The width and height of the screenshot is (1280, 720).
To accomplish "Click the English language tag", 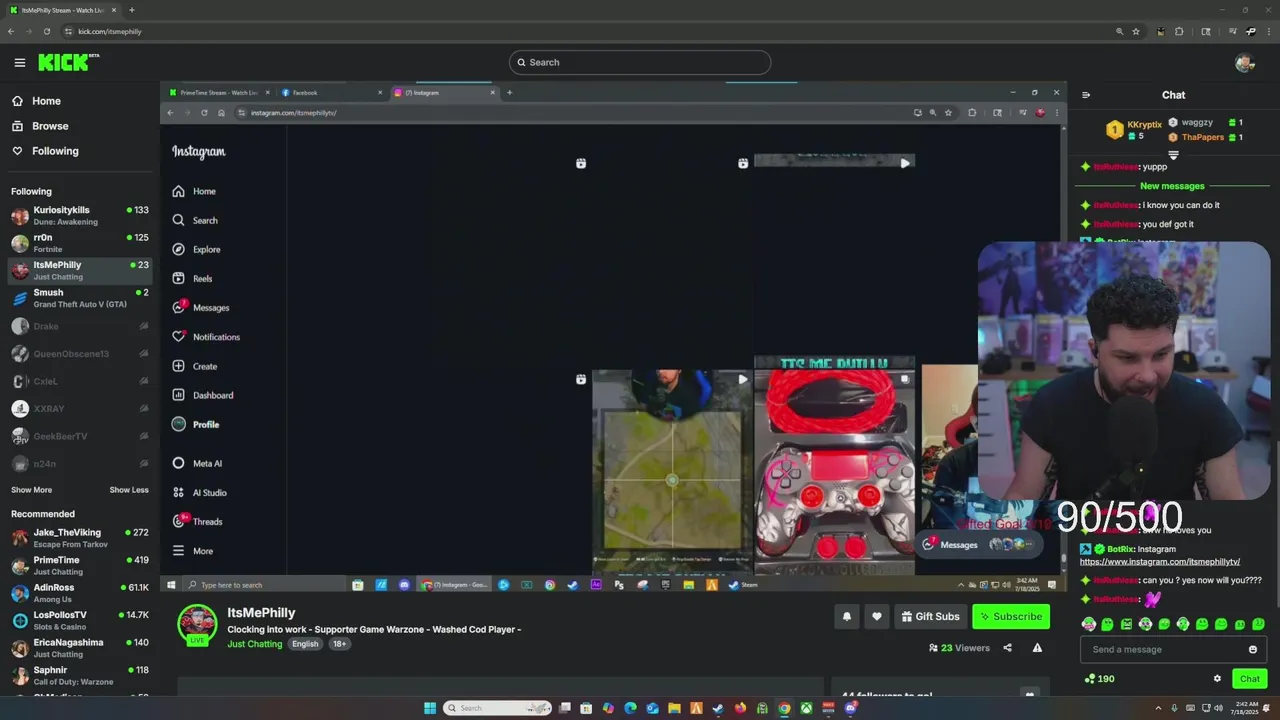I will pyautogui.click(x=305, y=644).
